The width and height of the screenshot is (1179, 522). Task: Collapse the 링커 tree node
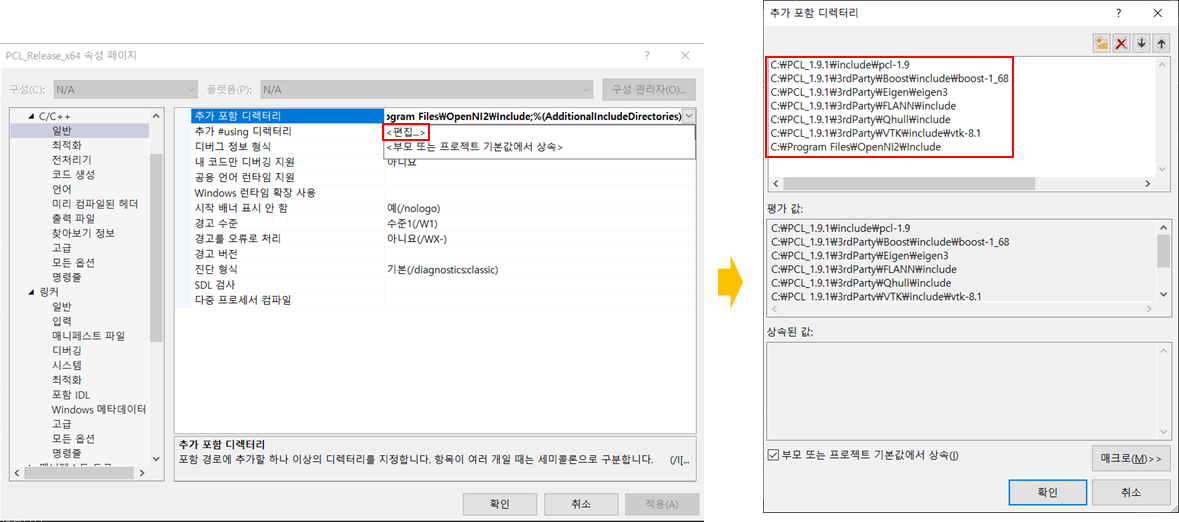[32, 292]
